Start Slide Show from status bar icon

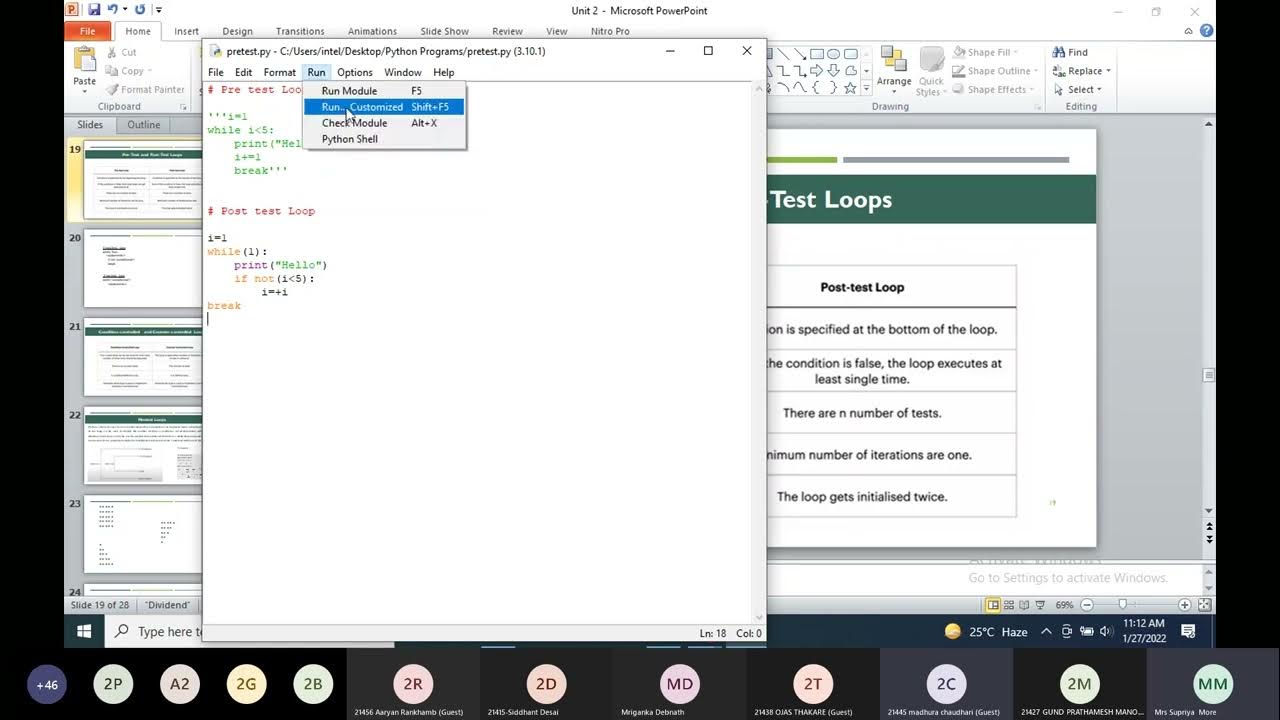click(1042, 605)
